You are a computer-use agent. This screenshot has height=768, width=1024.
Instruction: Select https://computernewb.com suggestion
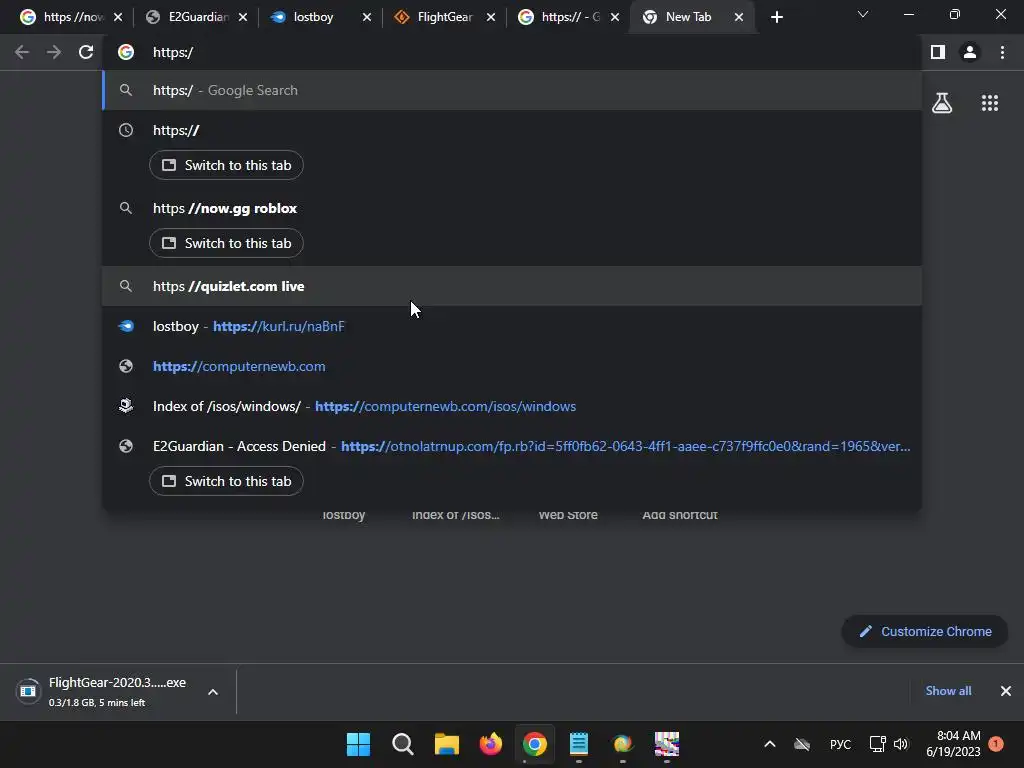point(512,366)
